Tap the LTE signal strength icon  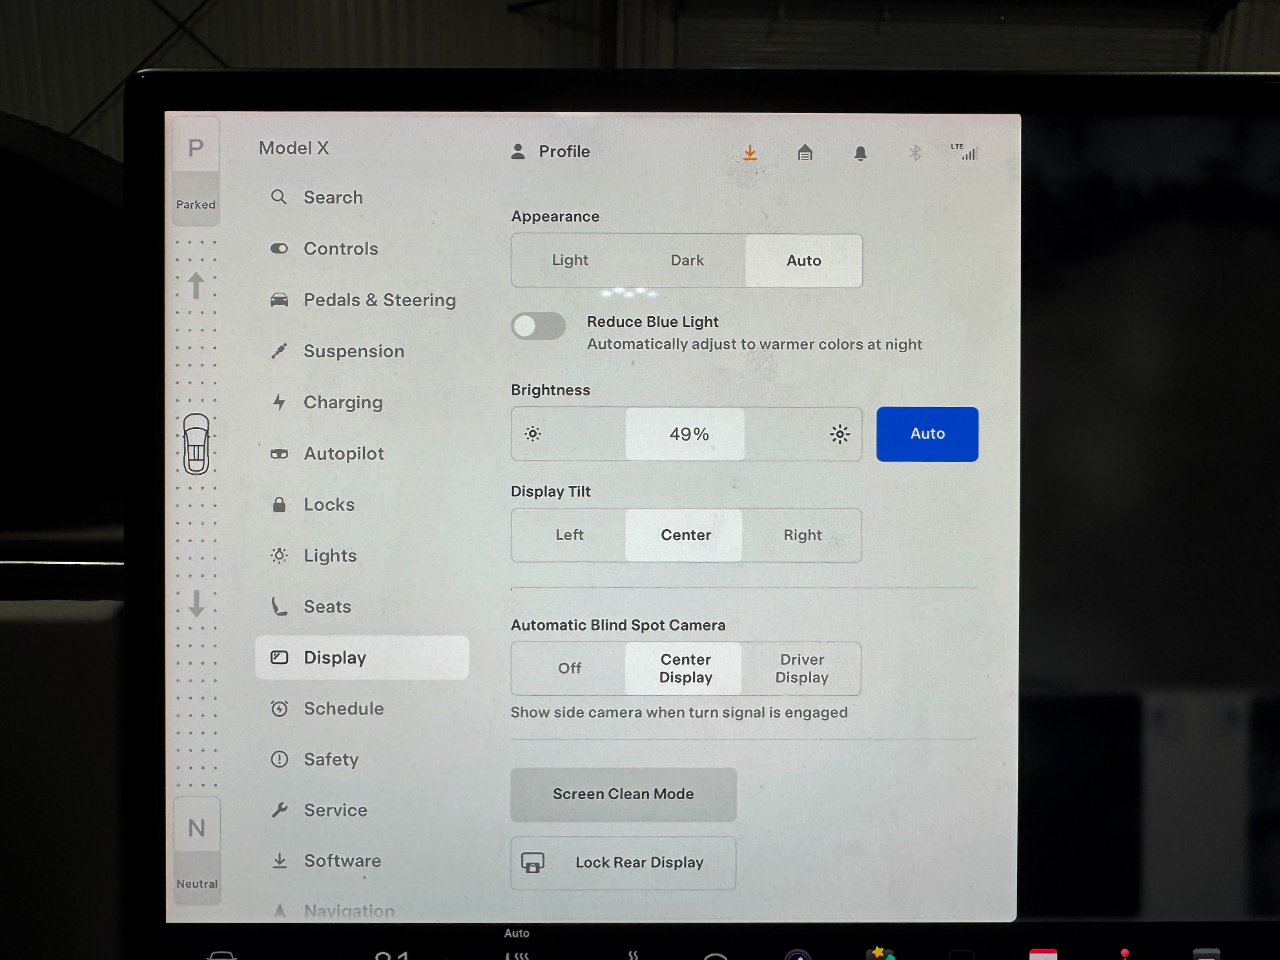965,152
